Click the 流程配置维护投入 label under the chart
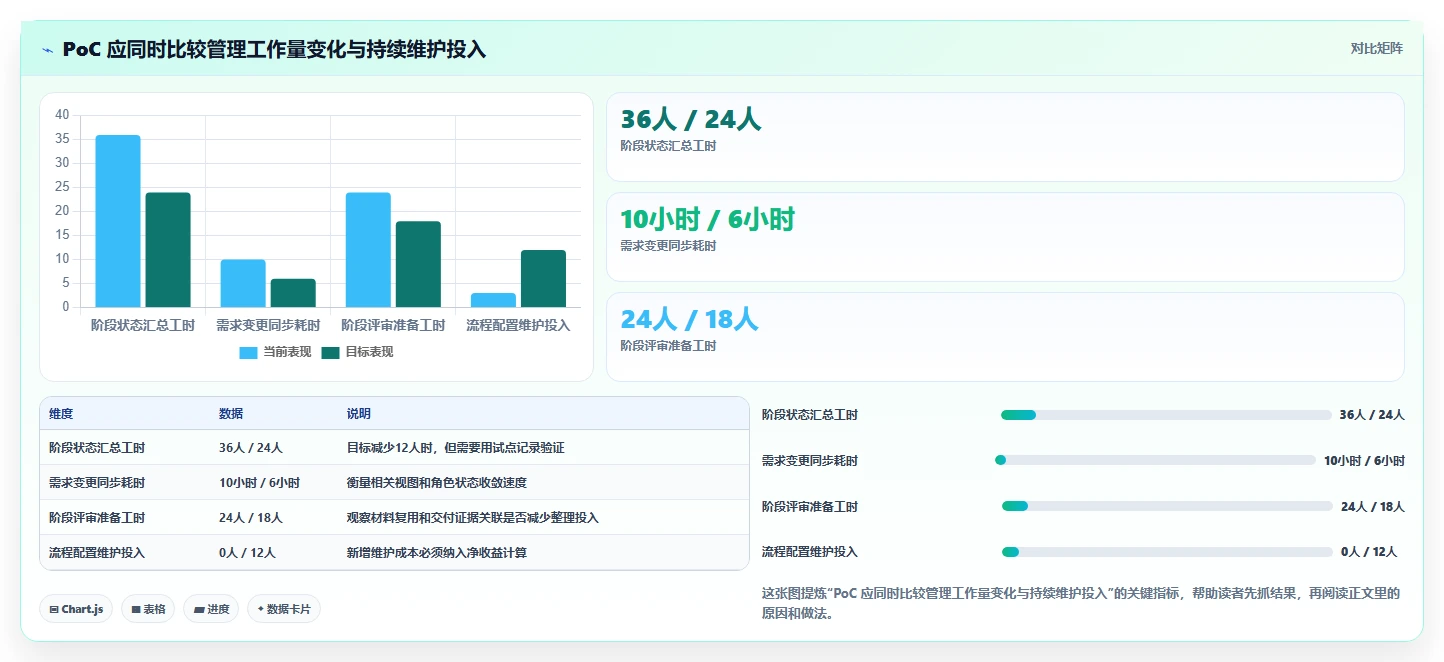 [518, 326]
